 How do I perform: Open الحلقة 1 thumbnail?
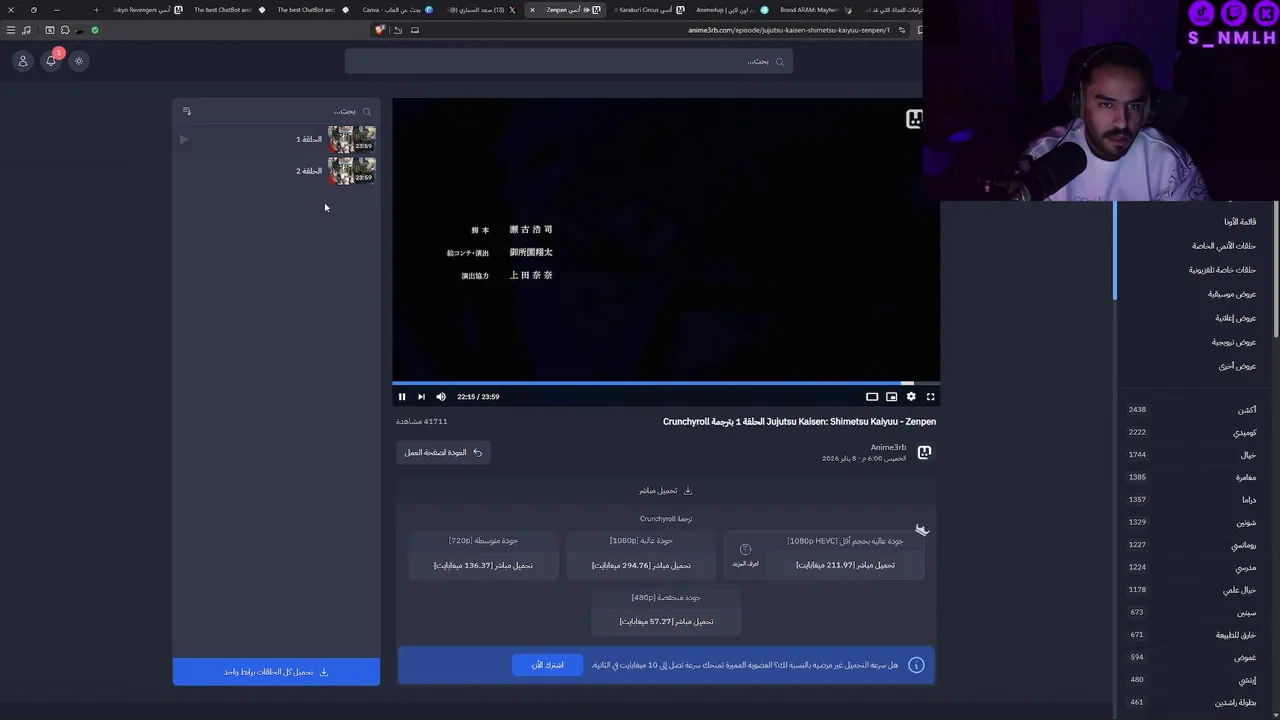pos(352,139)
